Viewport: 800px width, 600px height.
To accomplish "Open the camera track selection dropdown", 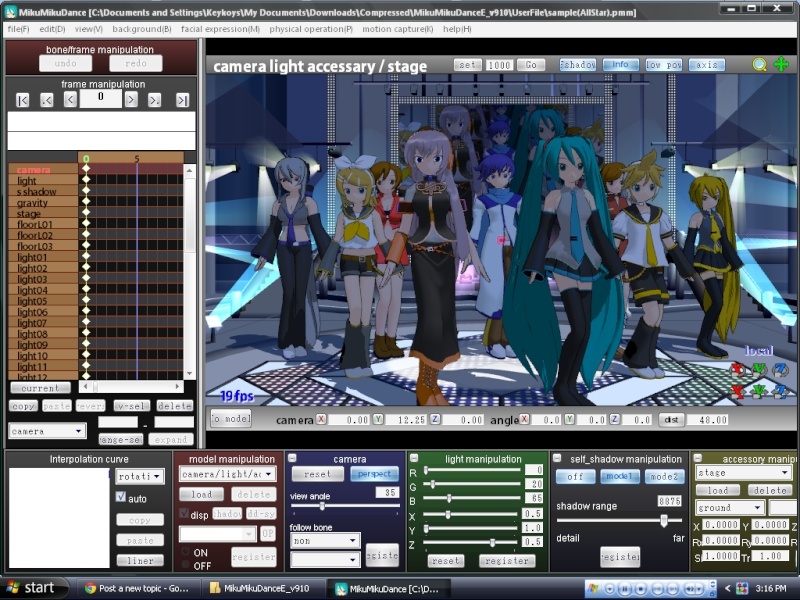I will 46,431.
